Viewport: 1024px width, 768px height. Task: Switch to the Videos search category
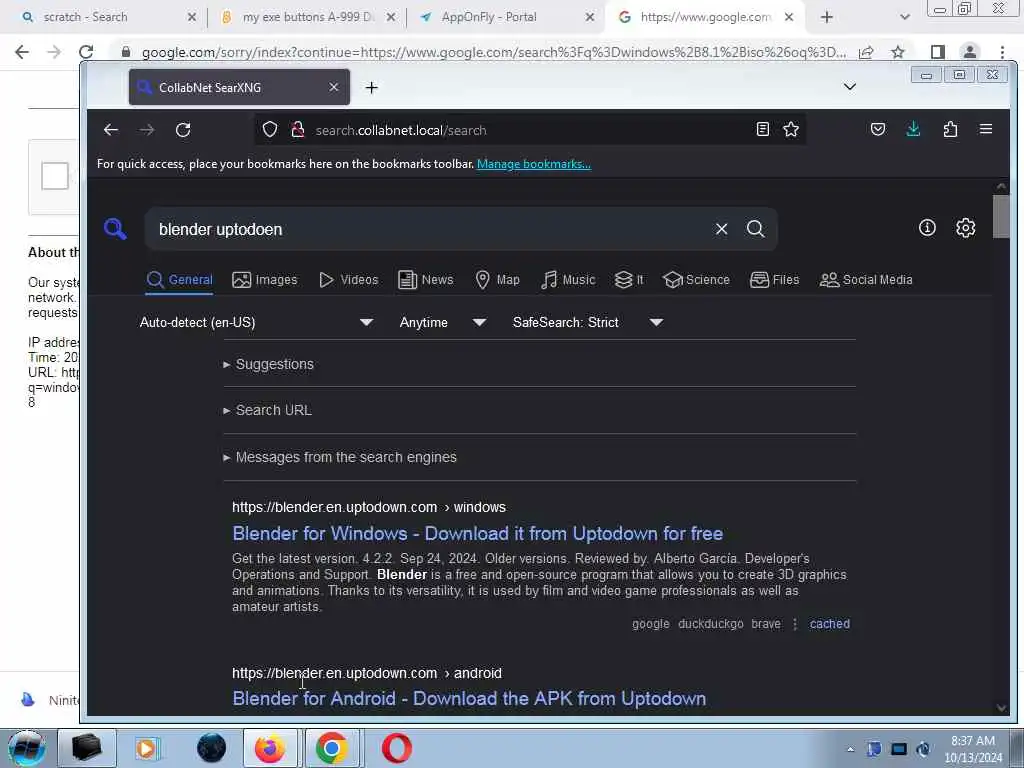click(x=348, y=280)
